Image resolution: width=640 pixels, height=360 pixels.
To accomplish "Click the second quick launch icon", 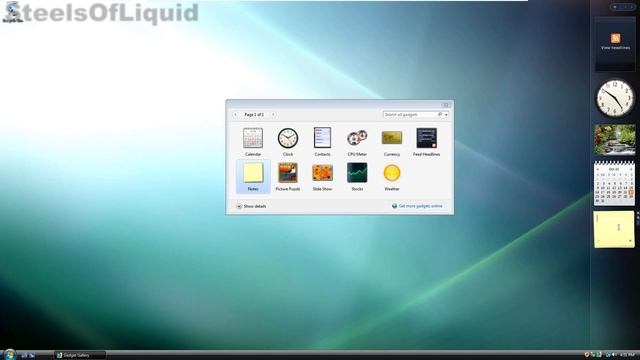I will 32,356.
